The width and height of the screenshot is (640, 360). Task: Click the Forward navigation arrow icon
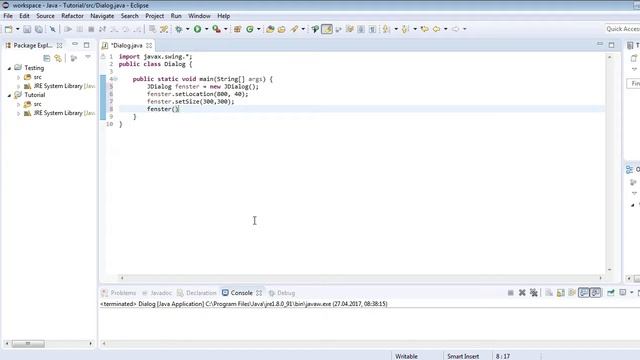456,29
